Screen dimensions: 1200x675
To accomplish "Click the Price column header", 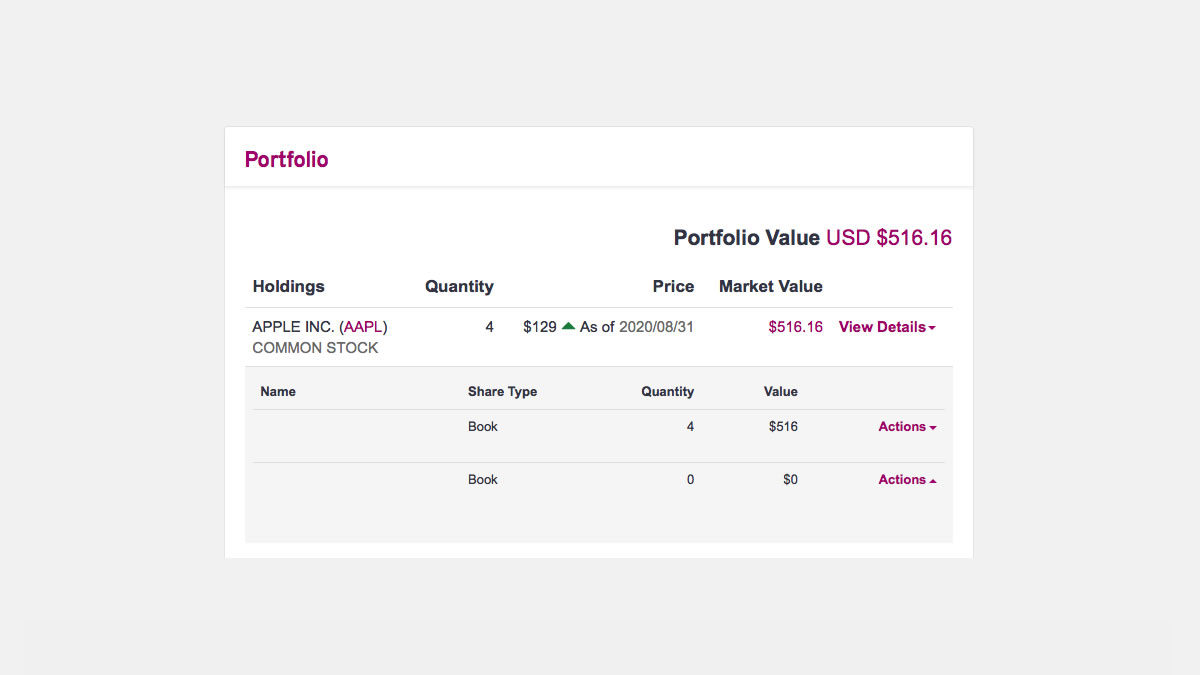I will (x=673, y=286).
